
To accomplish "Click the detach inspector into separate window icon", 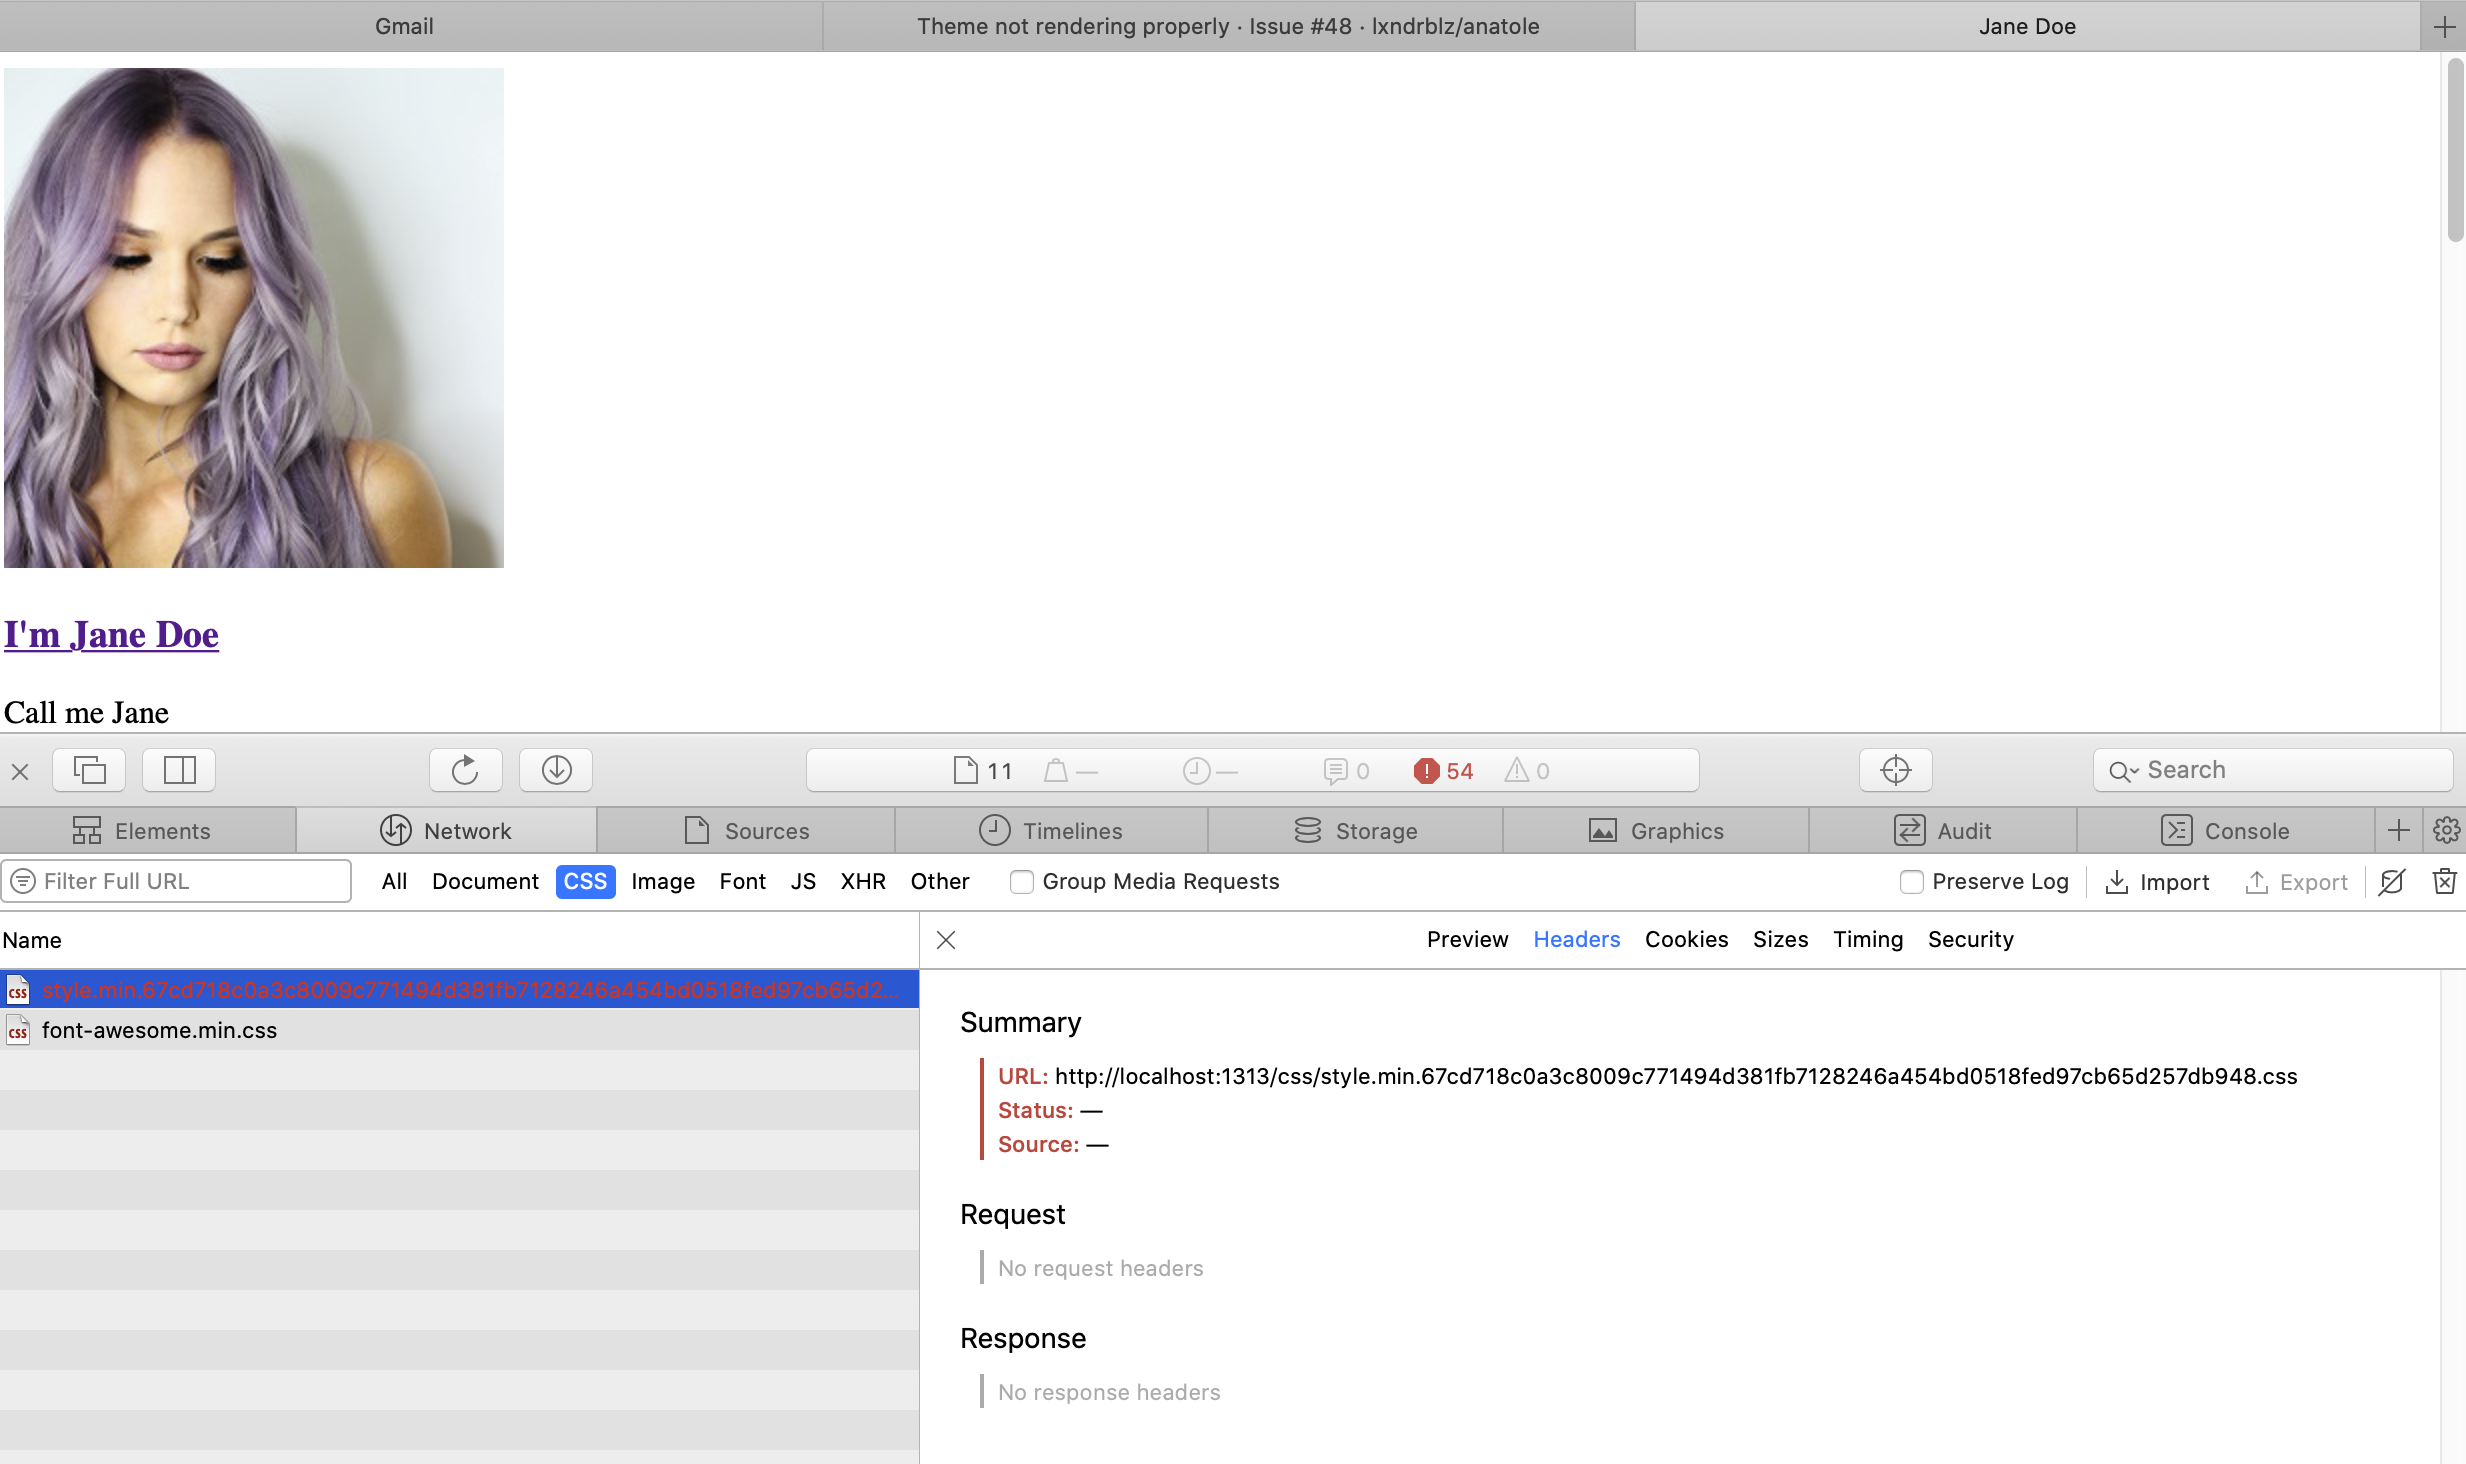I will click(89, 770).
